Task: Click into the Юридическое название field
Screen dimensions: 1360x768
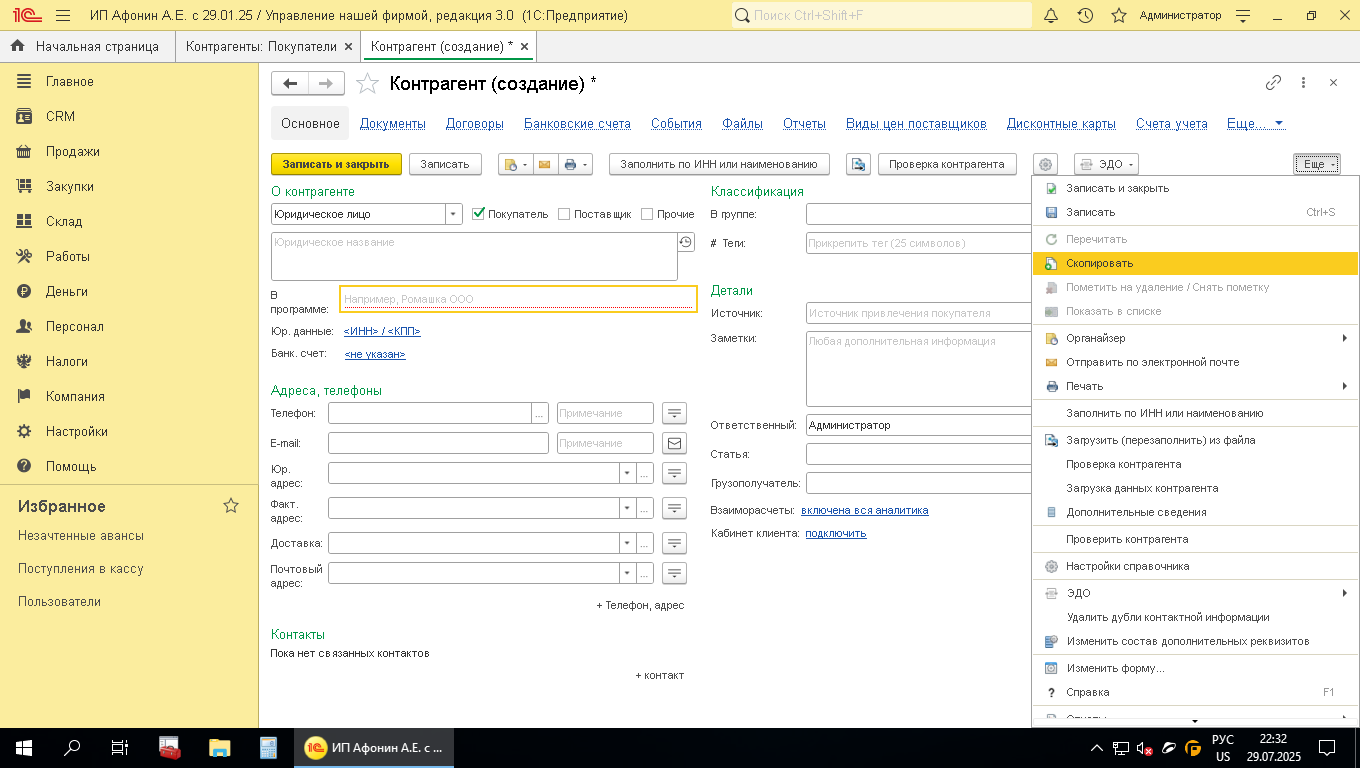Action: coord(474,257)
